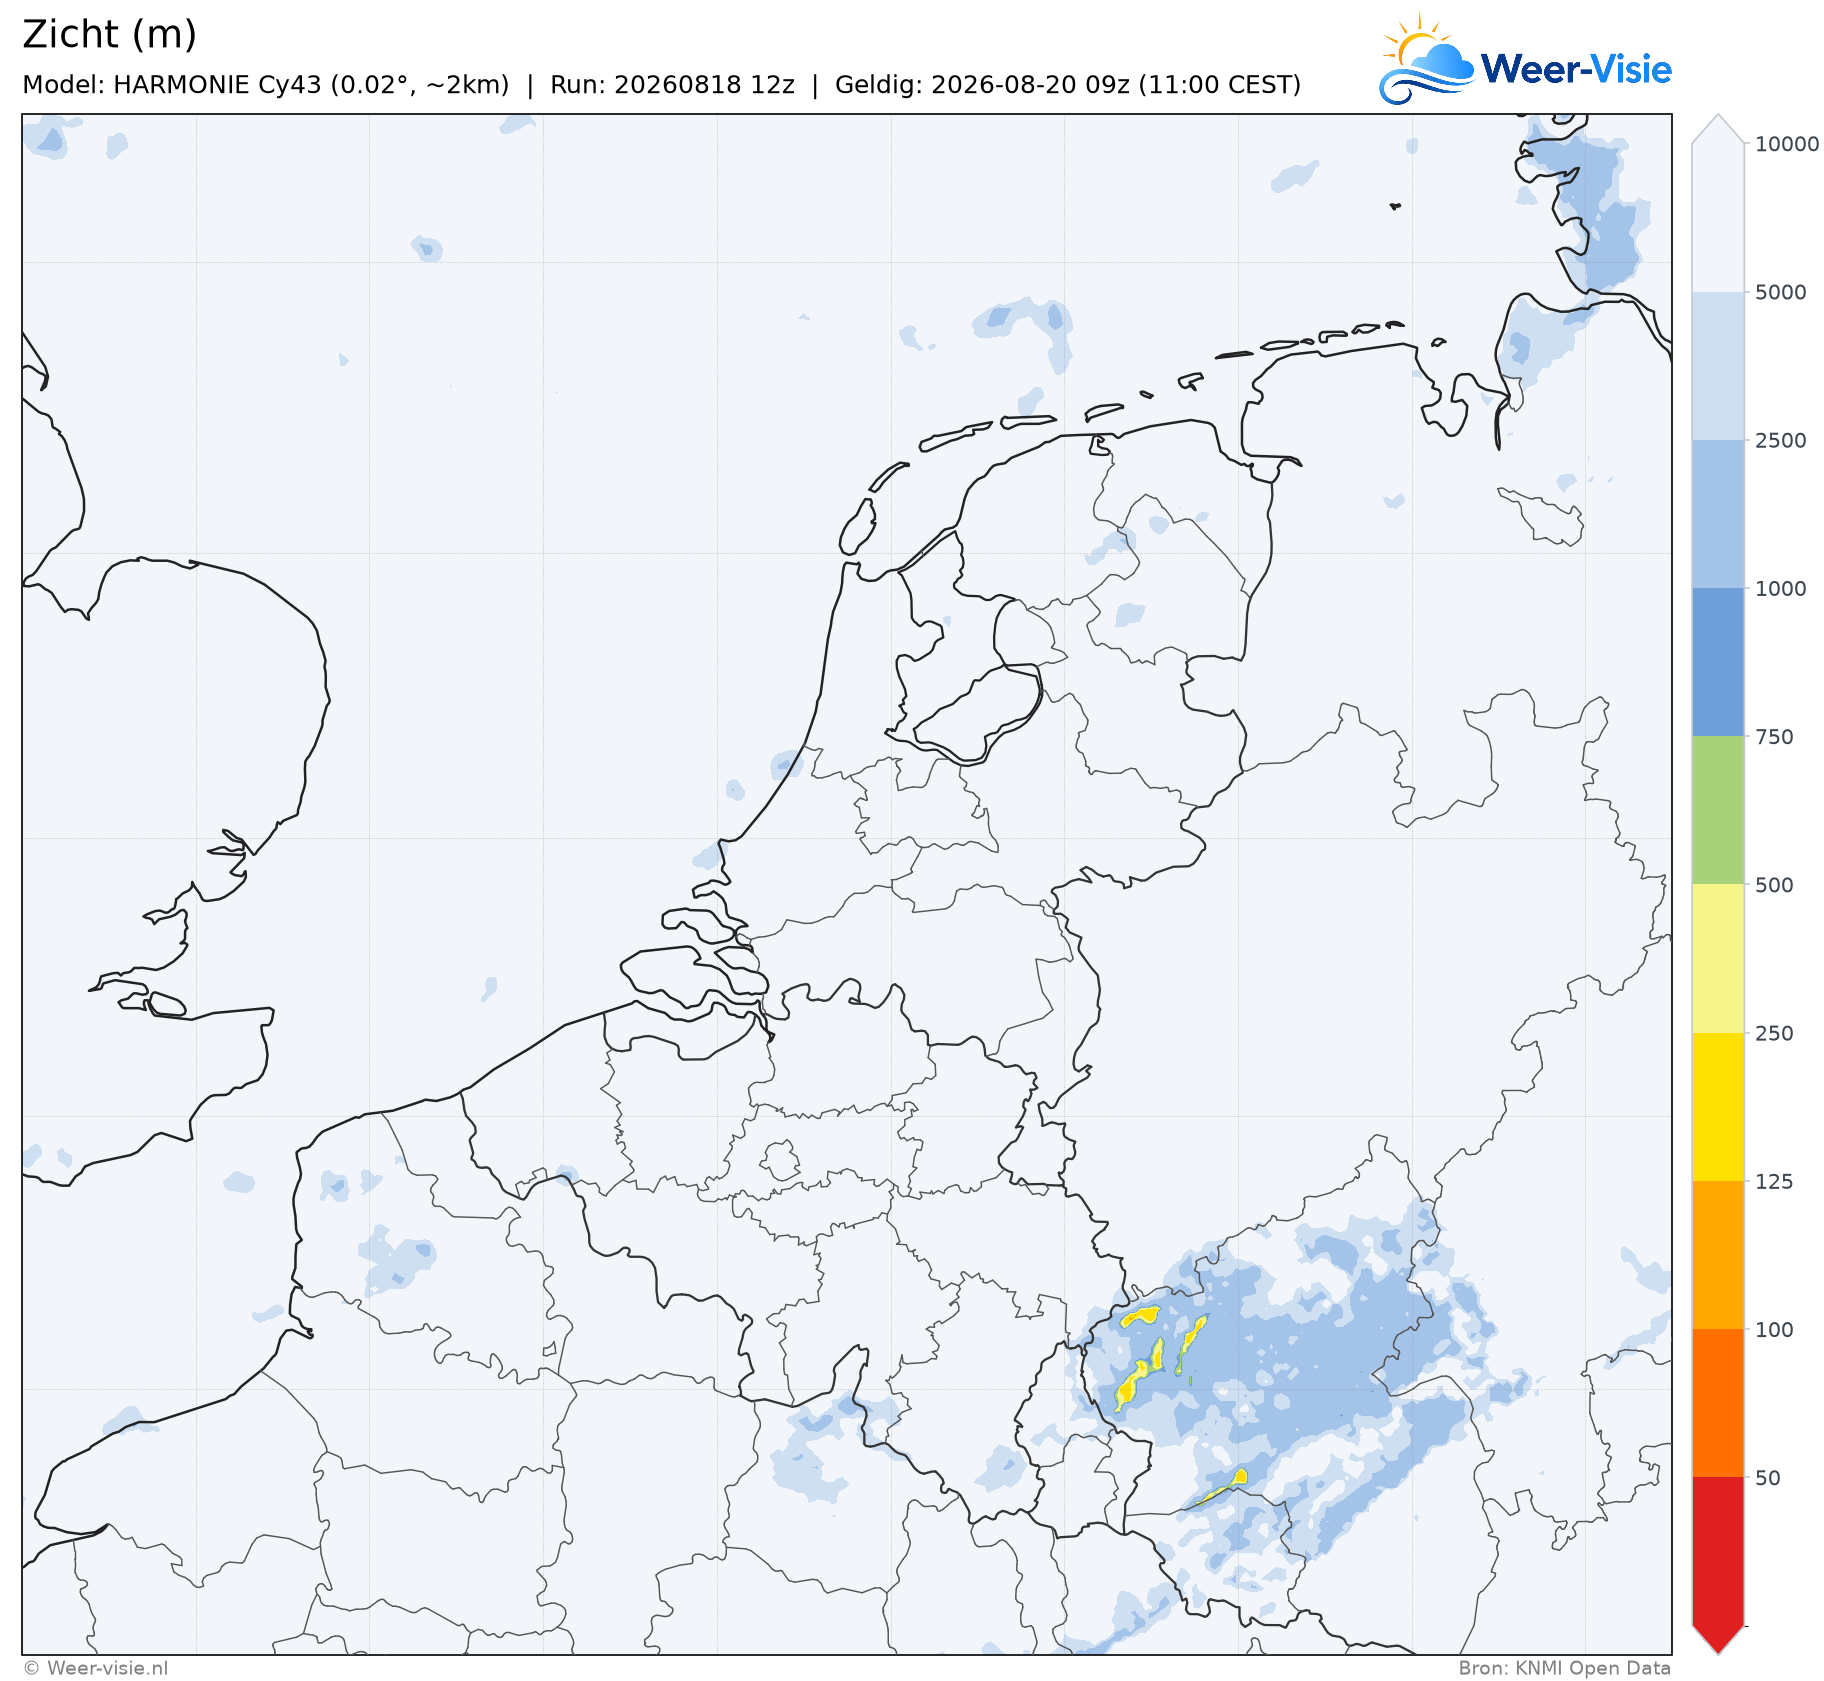The width and height of the screenshot is (1824, 1681).
Task: Click the Weer-Visie sun and cloud logo
Action: [x=1427, y=60]
